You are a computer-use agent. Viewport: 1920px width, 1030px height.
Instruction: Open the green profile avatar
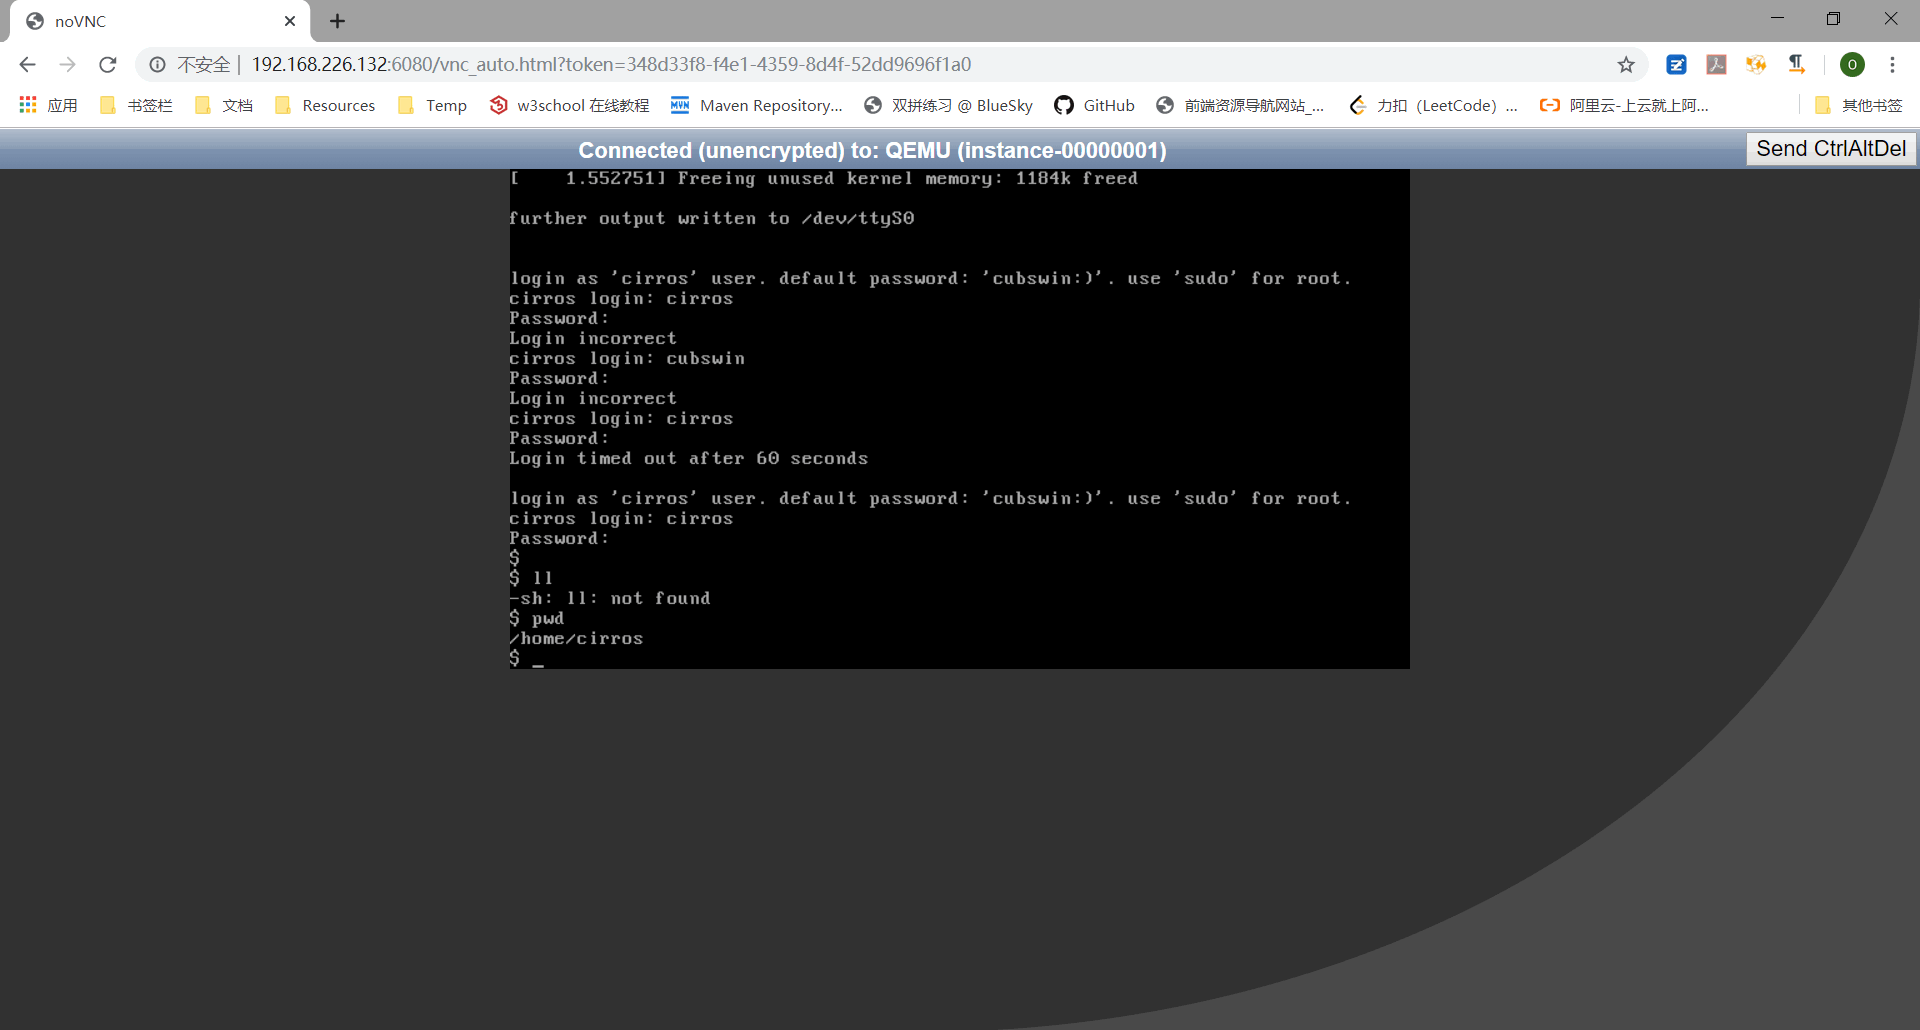(1852, 65)
